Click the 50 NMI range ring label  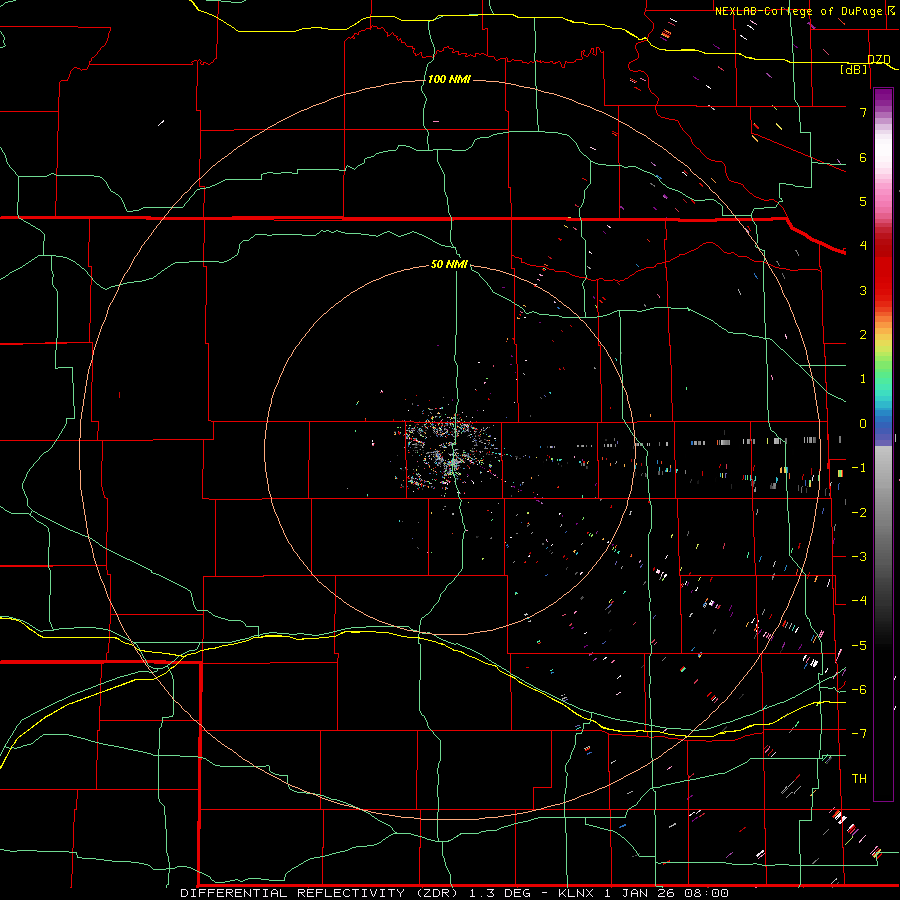[449, 264]
